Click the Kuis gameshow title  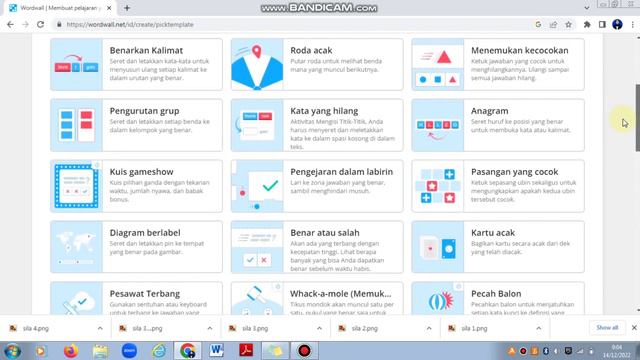(141, 172)
